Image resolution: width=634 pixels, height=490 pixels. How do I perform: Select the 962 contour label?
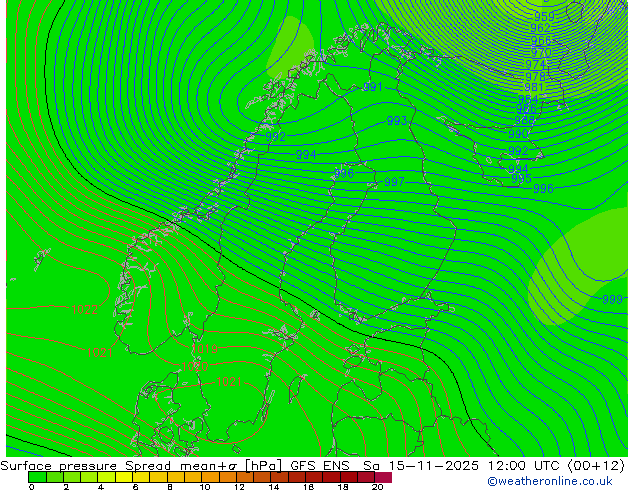coord(540,28)
